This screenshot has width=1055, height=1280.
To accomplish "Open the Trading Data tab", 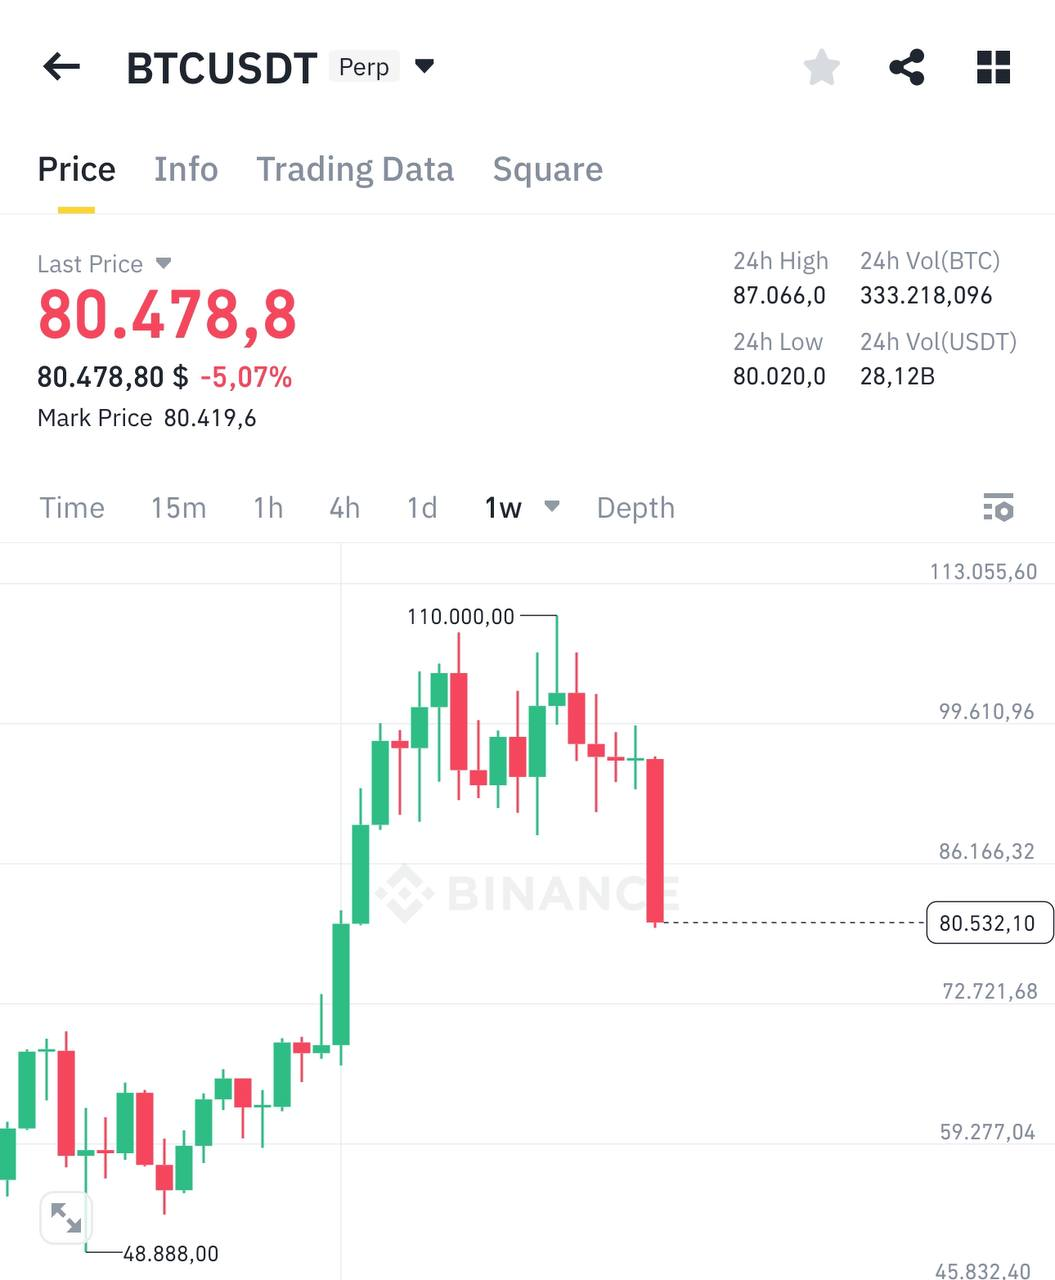I will [356, 169].
